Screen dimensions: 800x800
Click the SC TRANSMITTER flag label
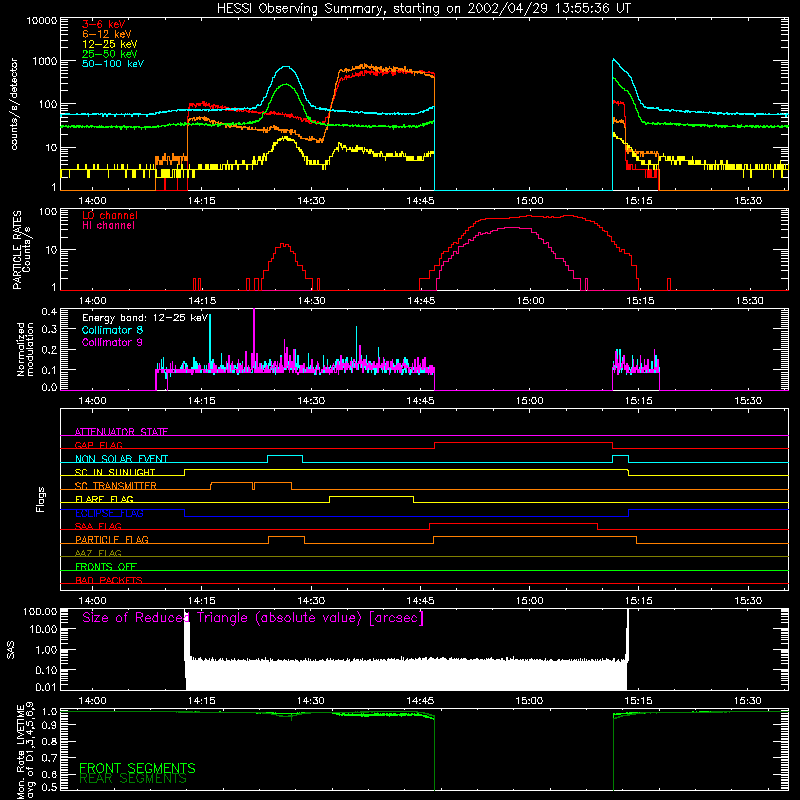tap(116, 485)
